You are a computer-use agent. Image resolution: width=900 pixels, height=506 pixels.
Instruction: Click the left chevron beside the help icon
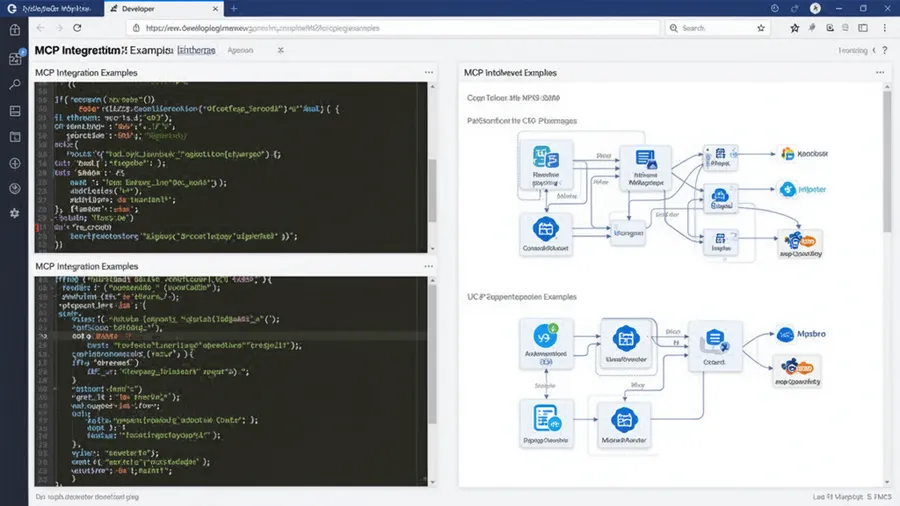(x=874, y=50)
